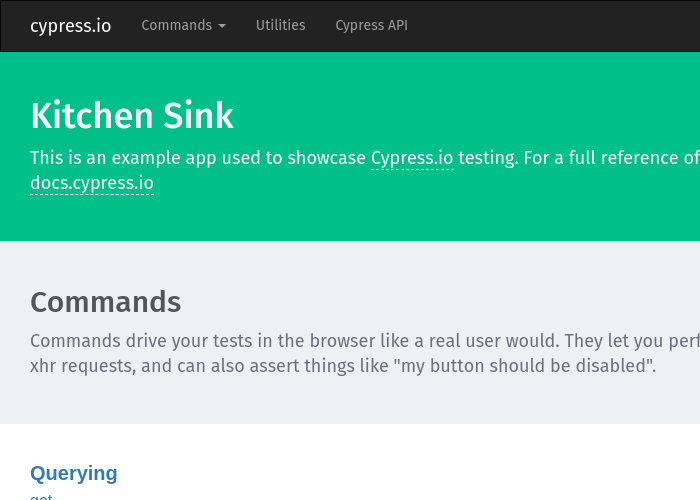Go to the Utilities nav item
Viewport: 700px width, 500px height.
click(280, 25)
